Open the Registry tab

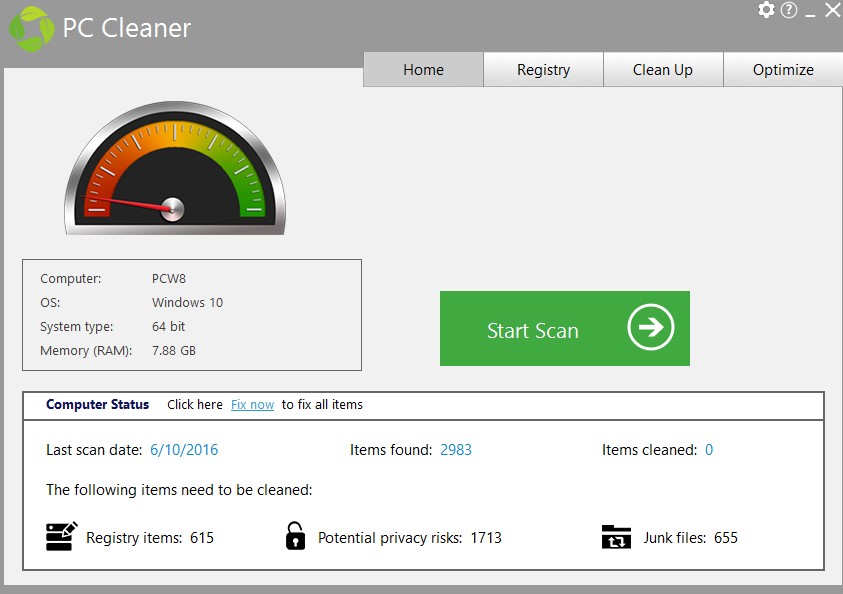(x=543, y=69)
